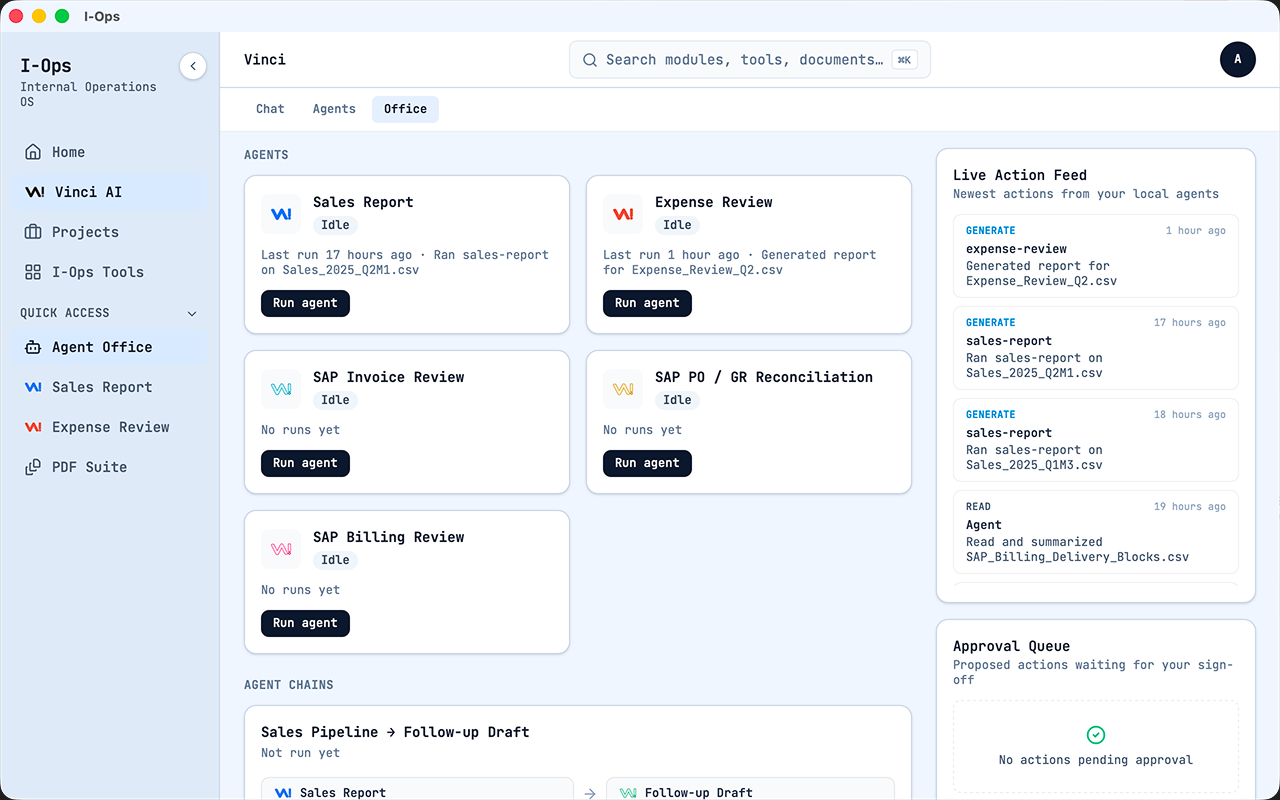Run the SAP Billing Review agent
Viewport: 1280px width, 800px height.
[305, 623]
